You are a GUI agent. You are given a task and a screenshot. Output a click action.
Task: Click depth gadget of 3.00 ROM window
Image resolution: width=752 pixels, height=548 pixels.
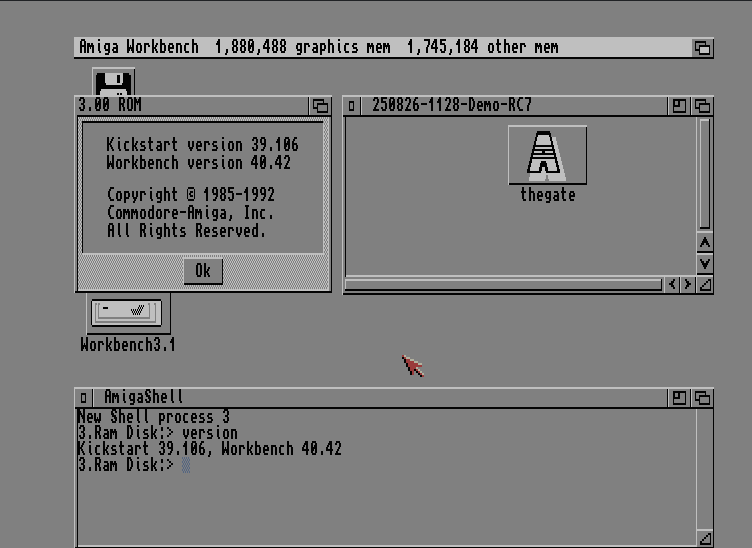320,105
